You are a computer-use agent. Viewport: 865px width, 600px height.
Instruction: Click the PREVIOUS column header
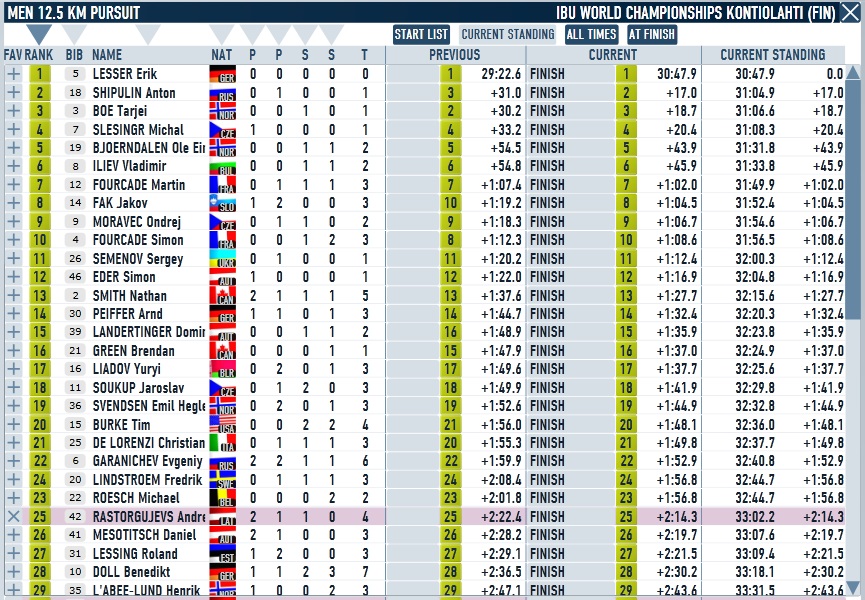455,55
